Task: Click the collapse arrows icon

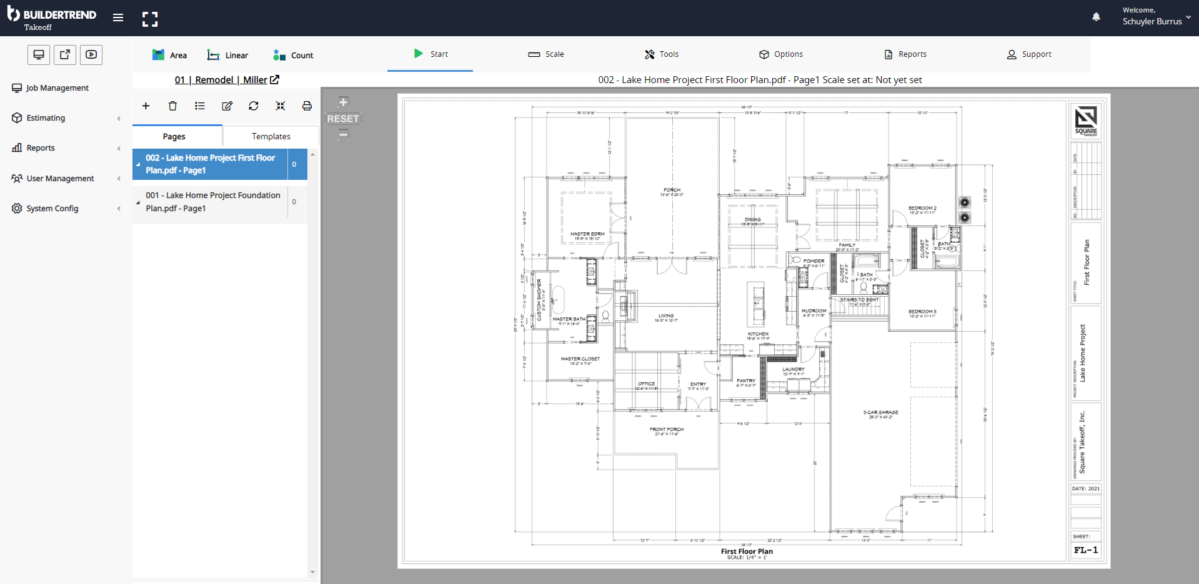Action: pos(281,105)
